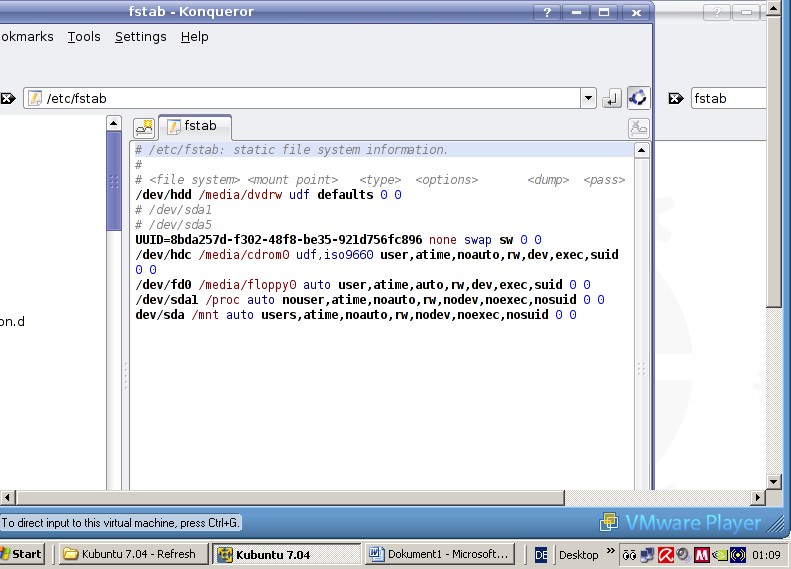
Task: Open the Settings menu
Action: click(140, 37)
